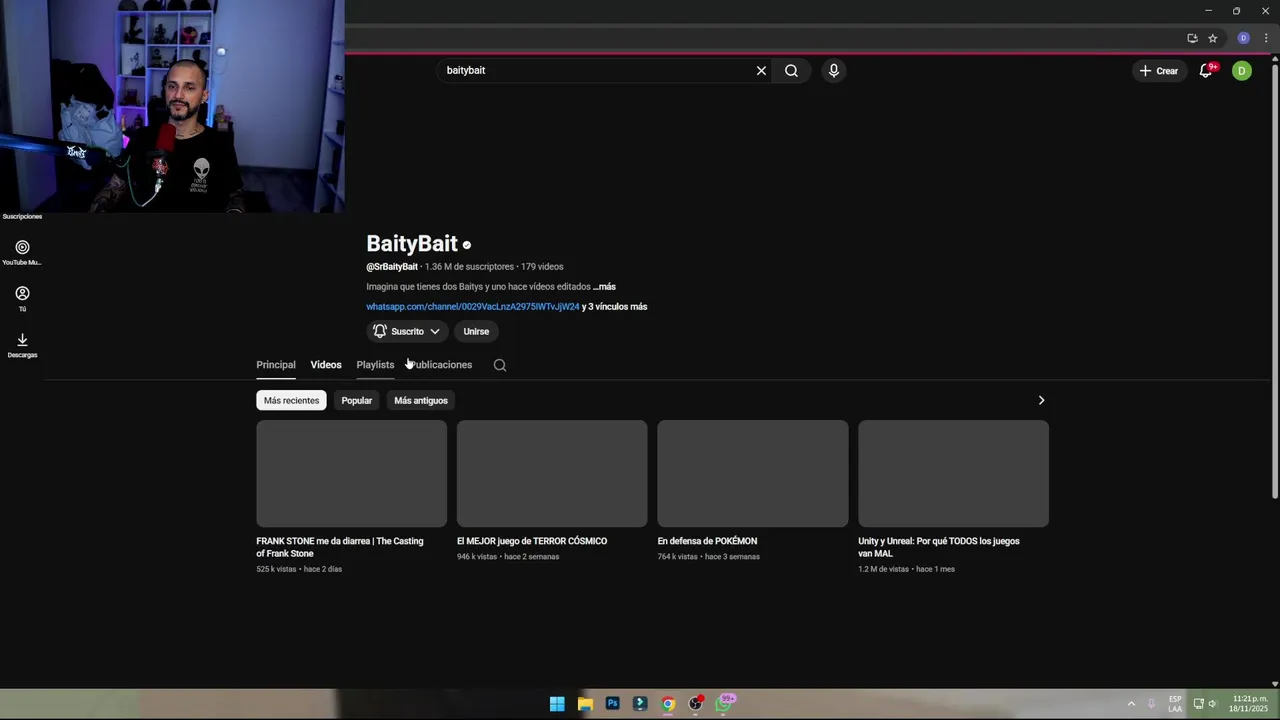Click the @SrBaityBait handle text
Screen dimensions: 1280x720
coord(392,267)
